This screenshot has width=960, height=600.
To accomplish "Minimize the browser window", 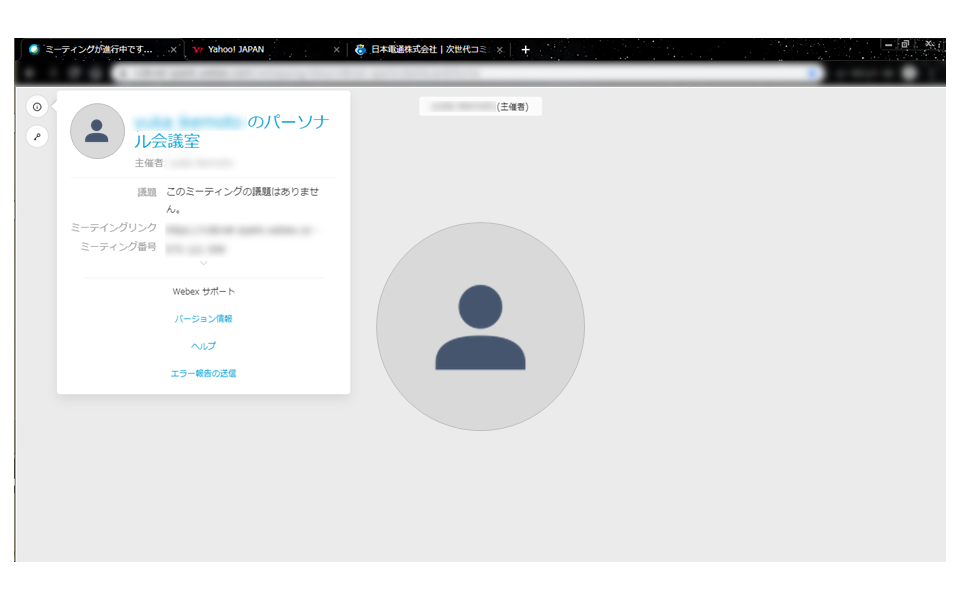I will coord(888,45).
